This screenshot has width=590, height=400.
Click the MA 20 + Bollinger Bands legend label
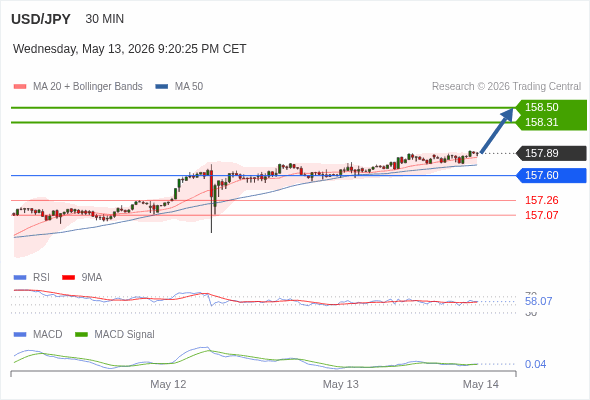[x=88, y=87]
